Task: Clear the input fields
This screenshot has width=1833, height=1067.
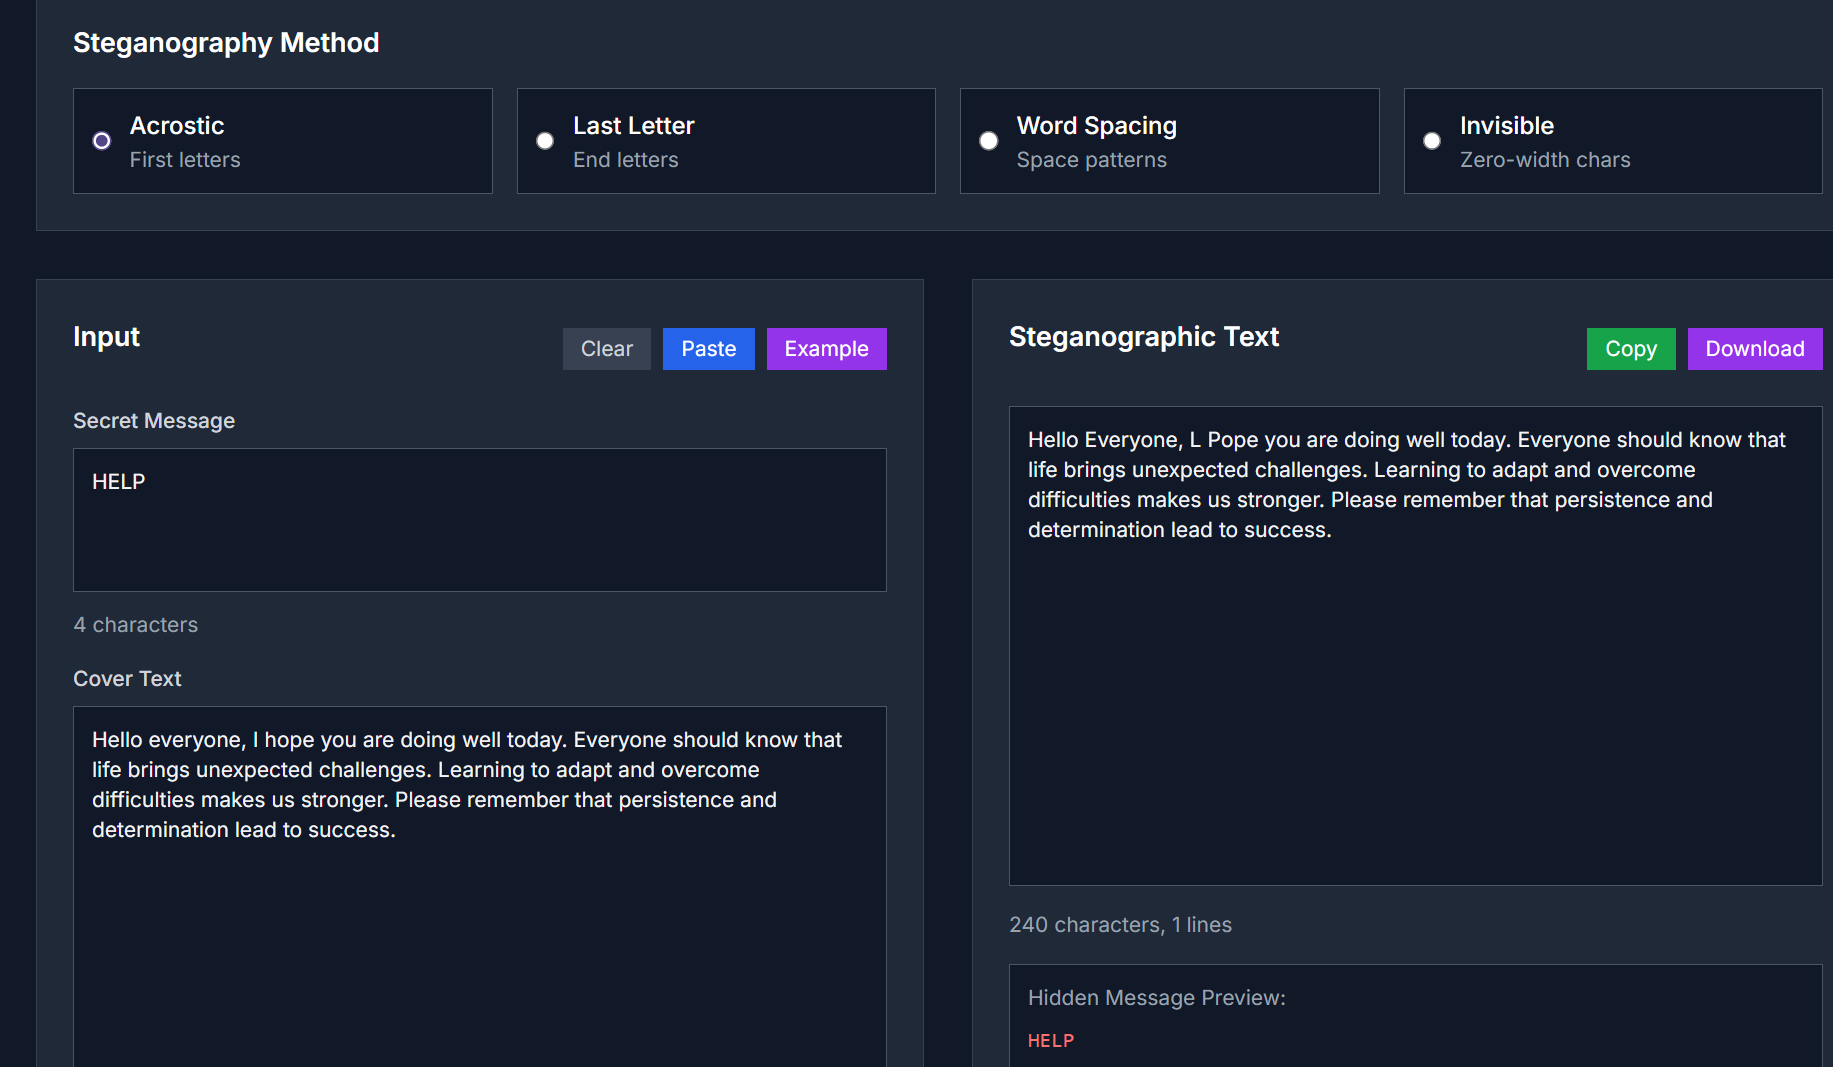Action: 606,348
